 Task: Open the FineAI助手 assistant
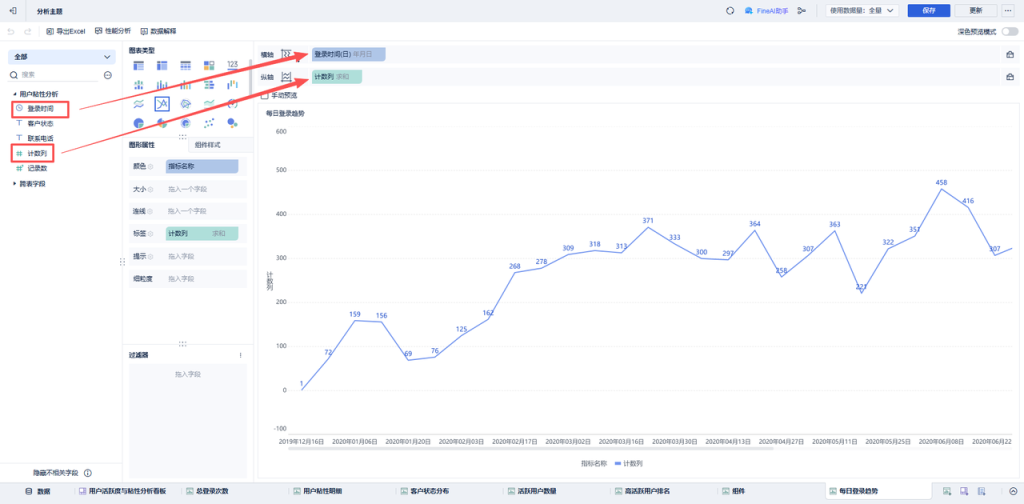coord(767,10)
